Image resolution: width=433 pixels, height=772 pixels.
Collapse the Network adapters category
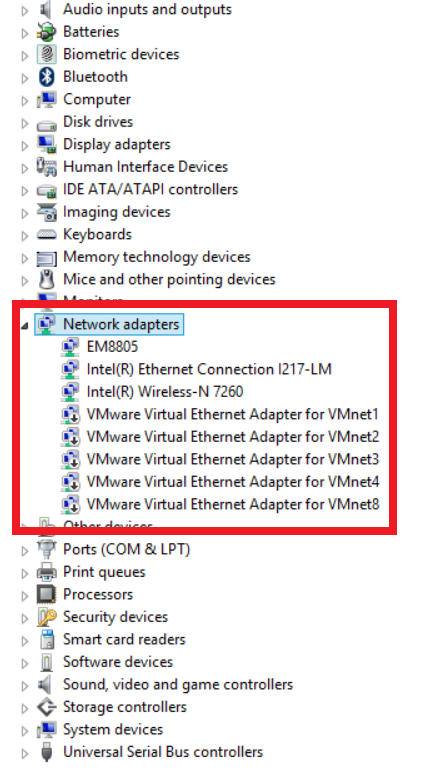coord(25,325)
